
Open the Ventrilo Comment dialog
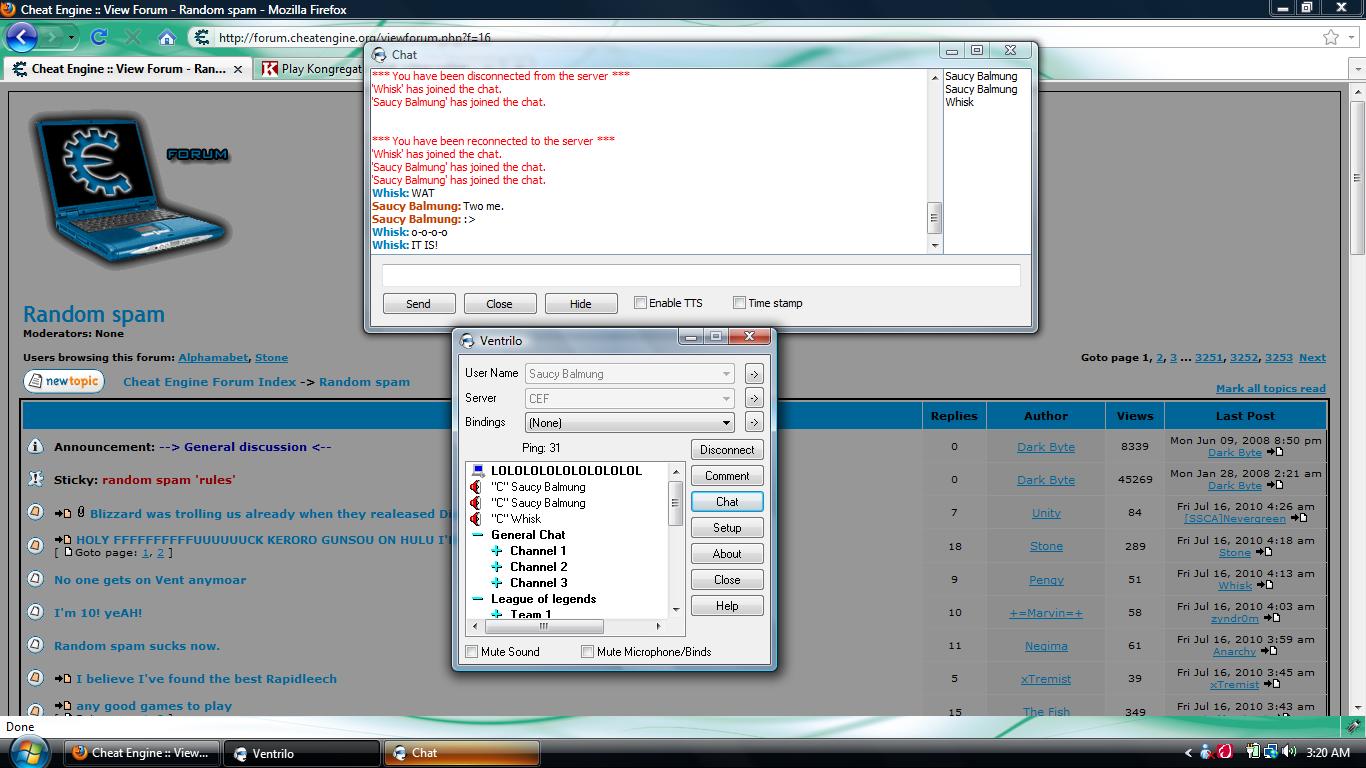727,476
